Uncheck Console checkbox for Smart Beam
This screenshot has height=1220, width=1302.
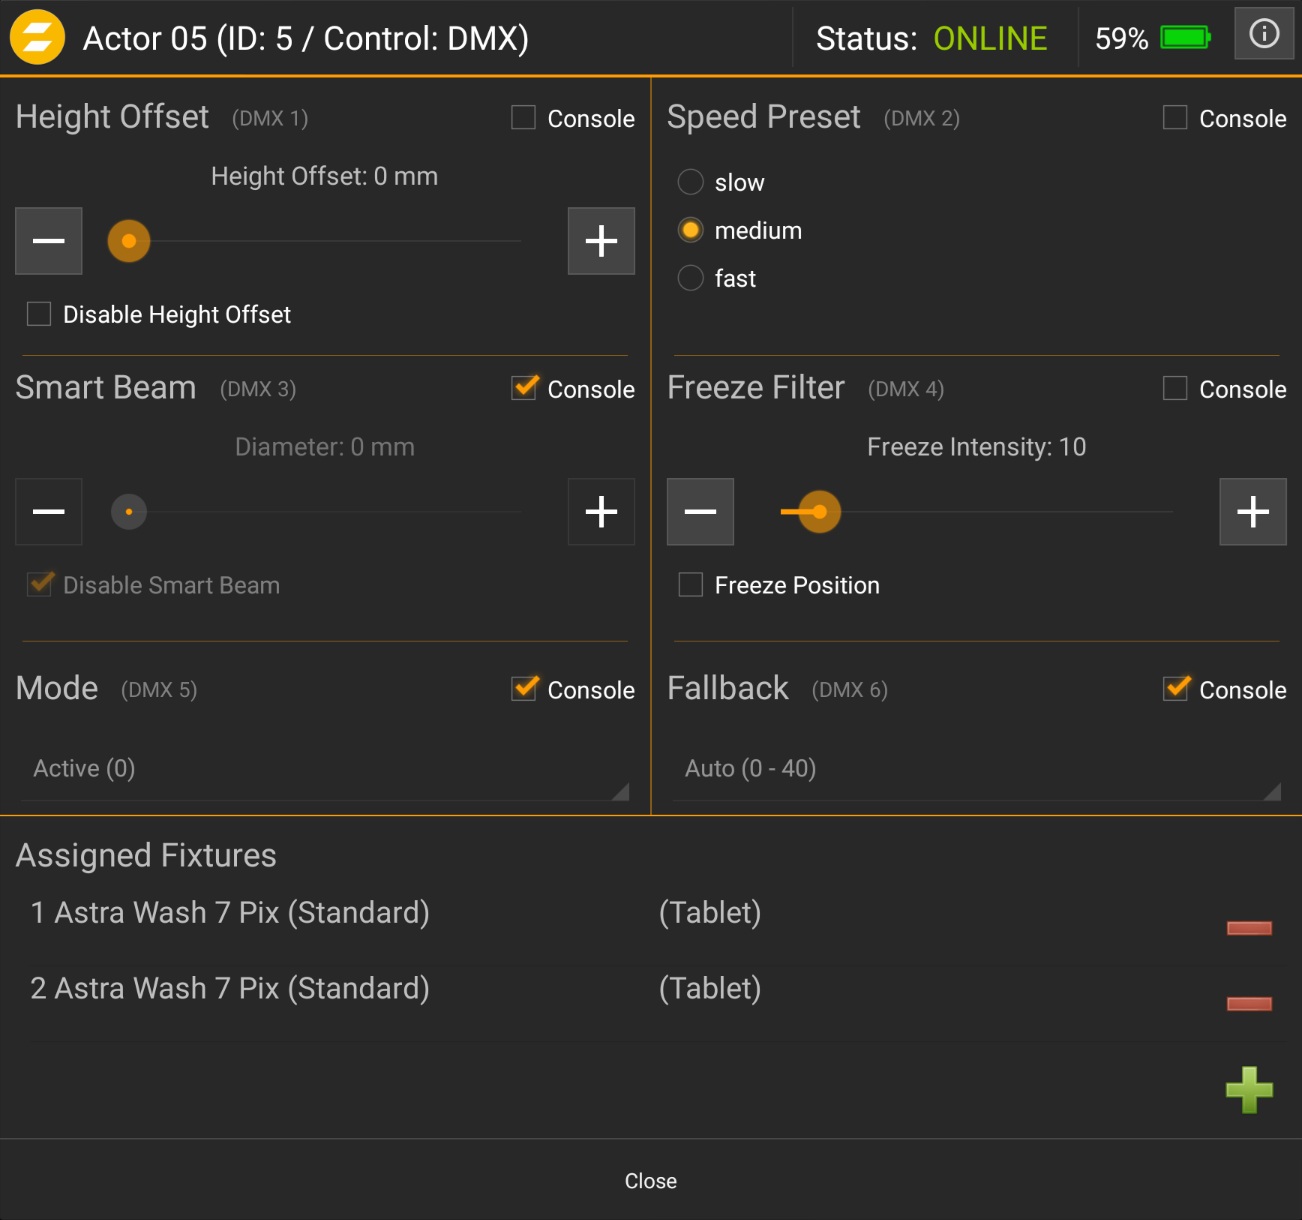[524, 388]
